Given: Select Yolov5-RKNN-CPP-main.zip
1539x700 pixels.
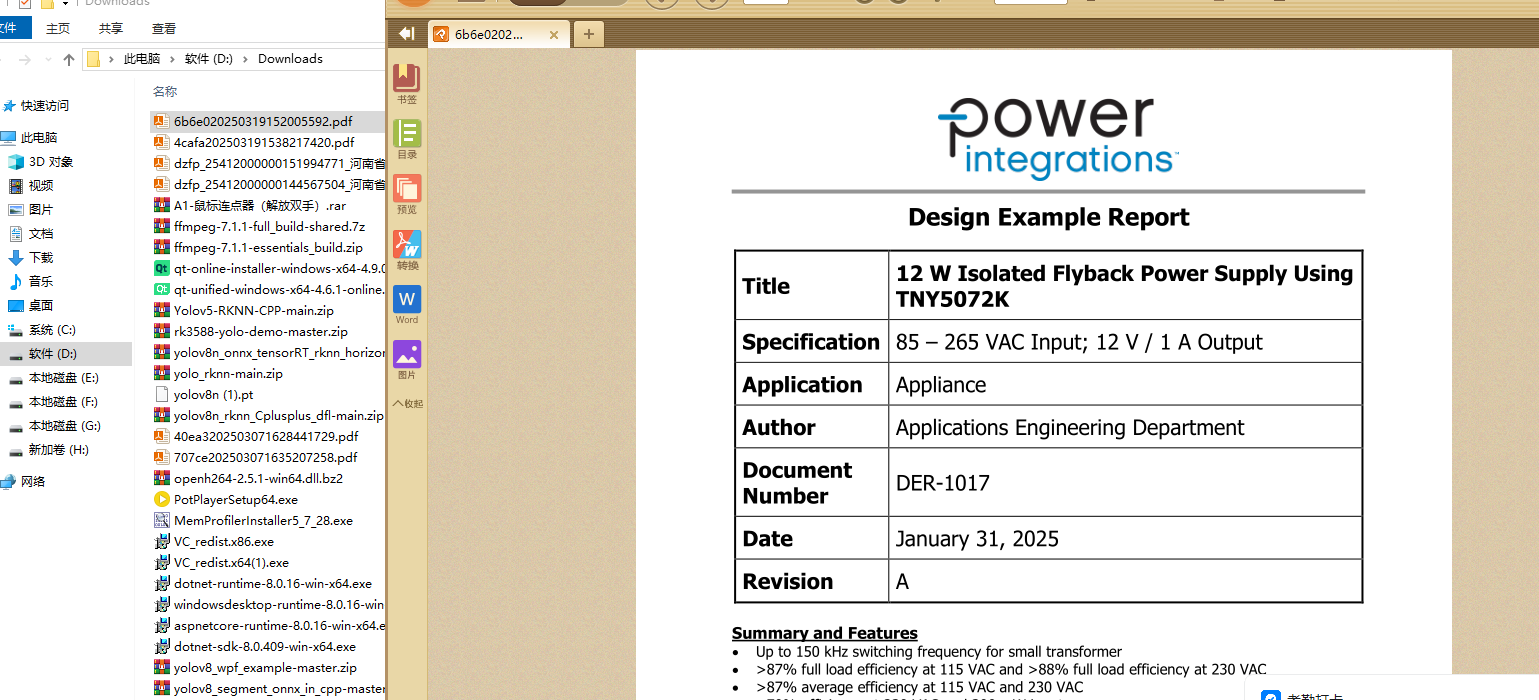Looking at the screenshot, I should pyautogui.click(x=254, y=311).
